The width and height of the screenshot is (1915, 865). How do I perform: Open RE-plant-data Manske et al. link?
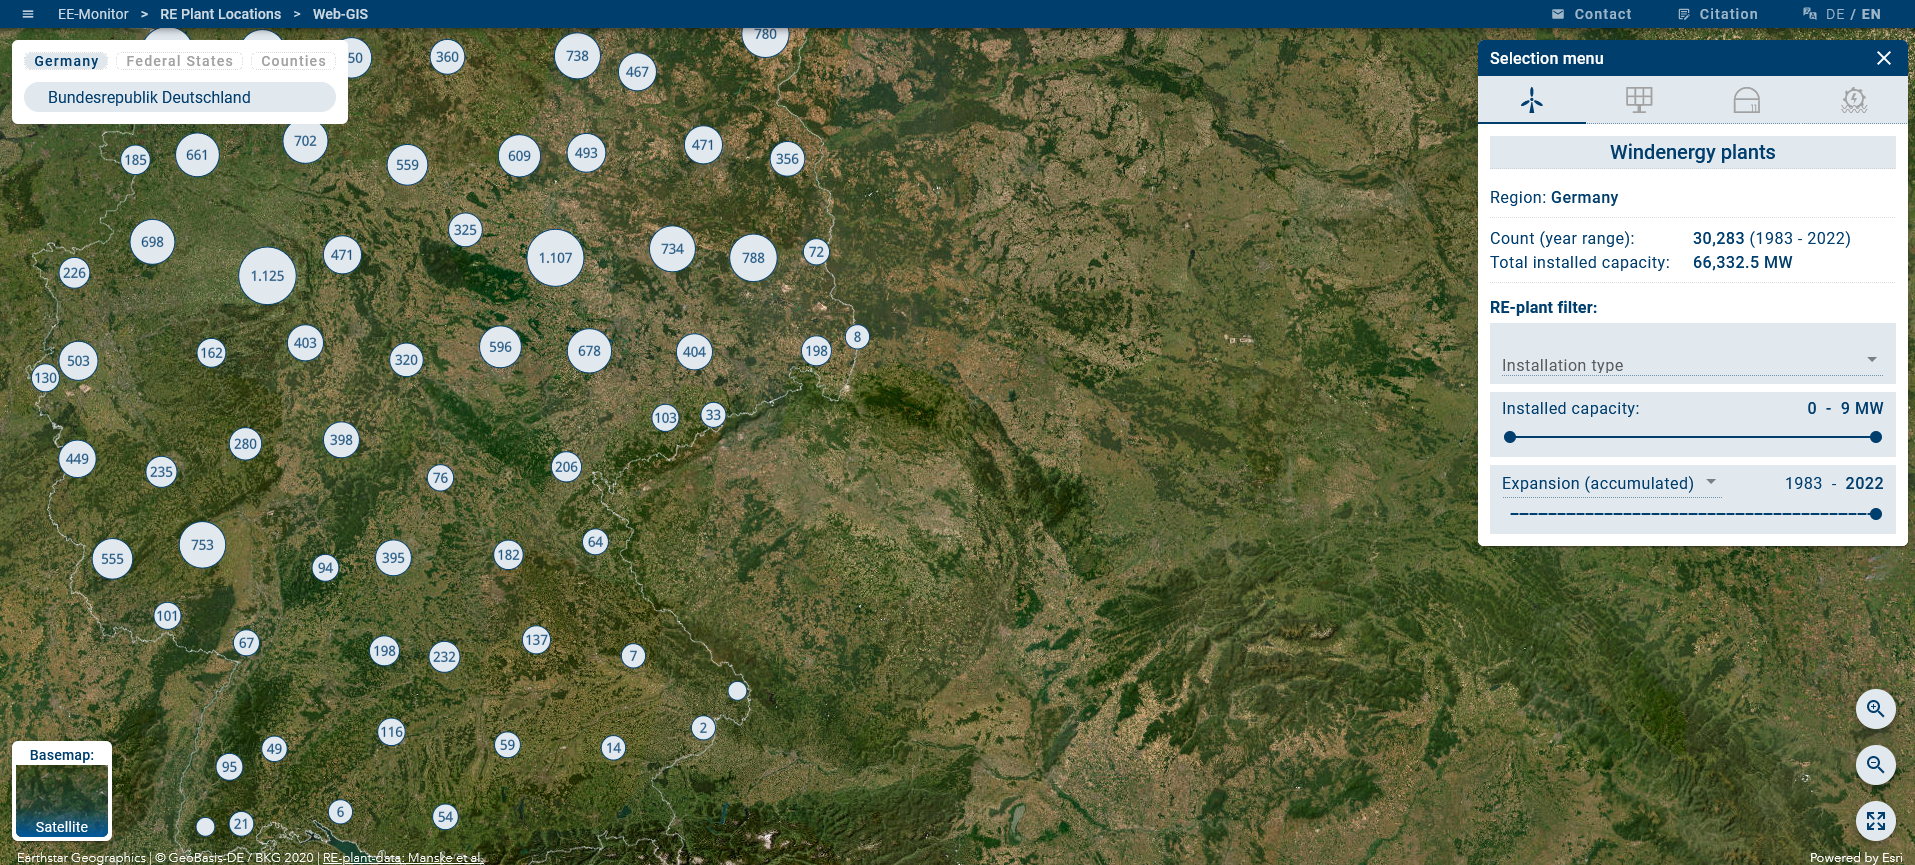pyautogui.click(x=402, y=857)
